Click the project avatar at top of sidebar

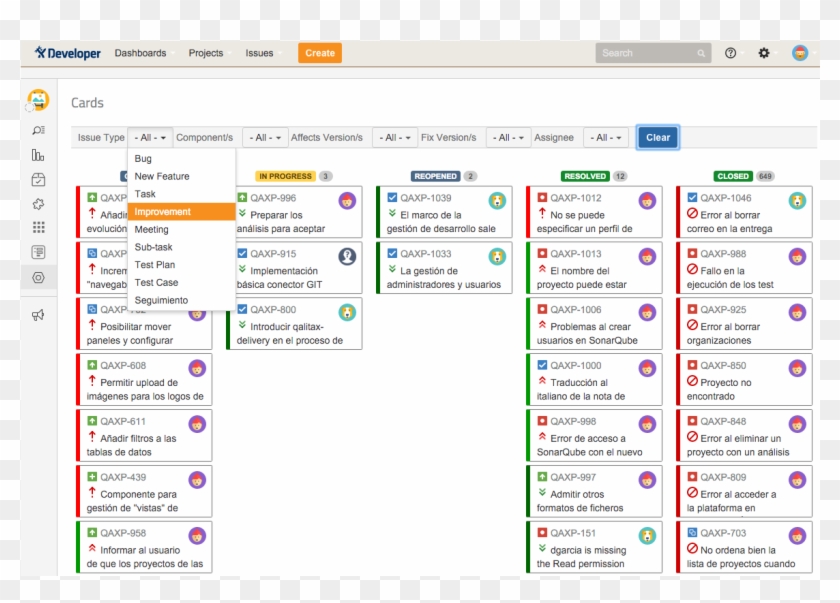tap(38, 99)
